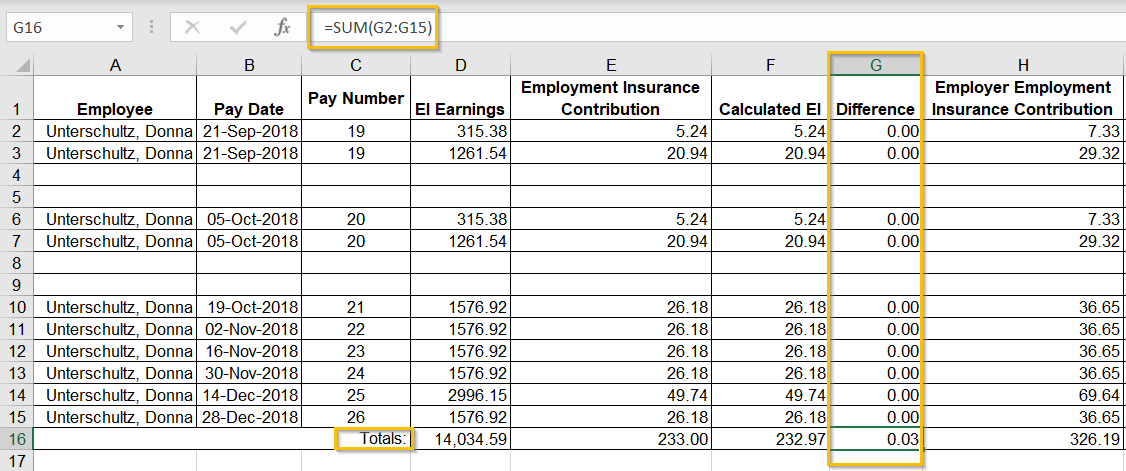Select pay number cell 21
1126x471 pixels.
pos(356,307)
